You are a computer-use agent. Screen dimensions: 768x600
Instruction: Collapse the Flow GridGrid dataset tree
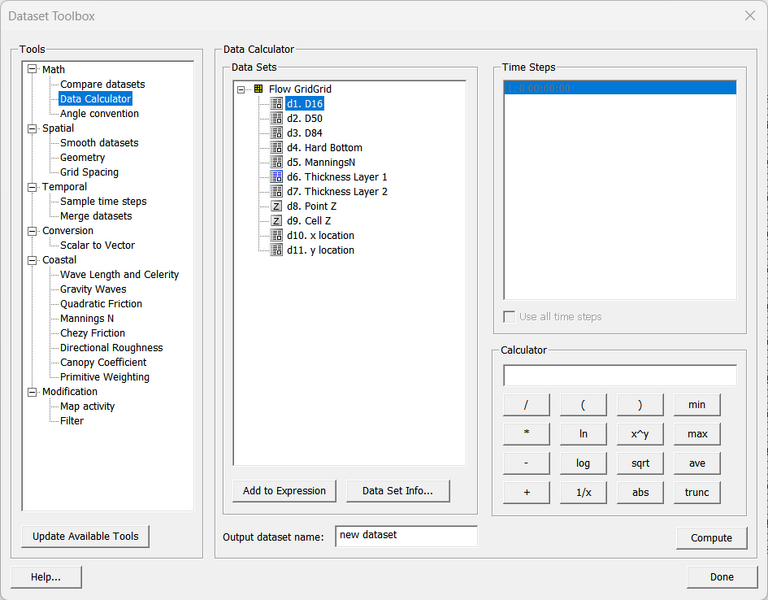(x=241, y=90)
